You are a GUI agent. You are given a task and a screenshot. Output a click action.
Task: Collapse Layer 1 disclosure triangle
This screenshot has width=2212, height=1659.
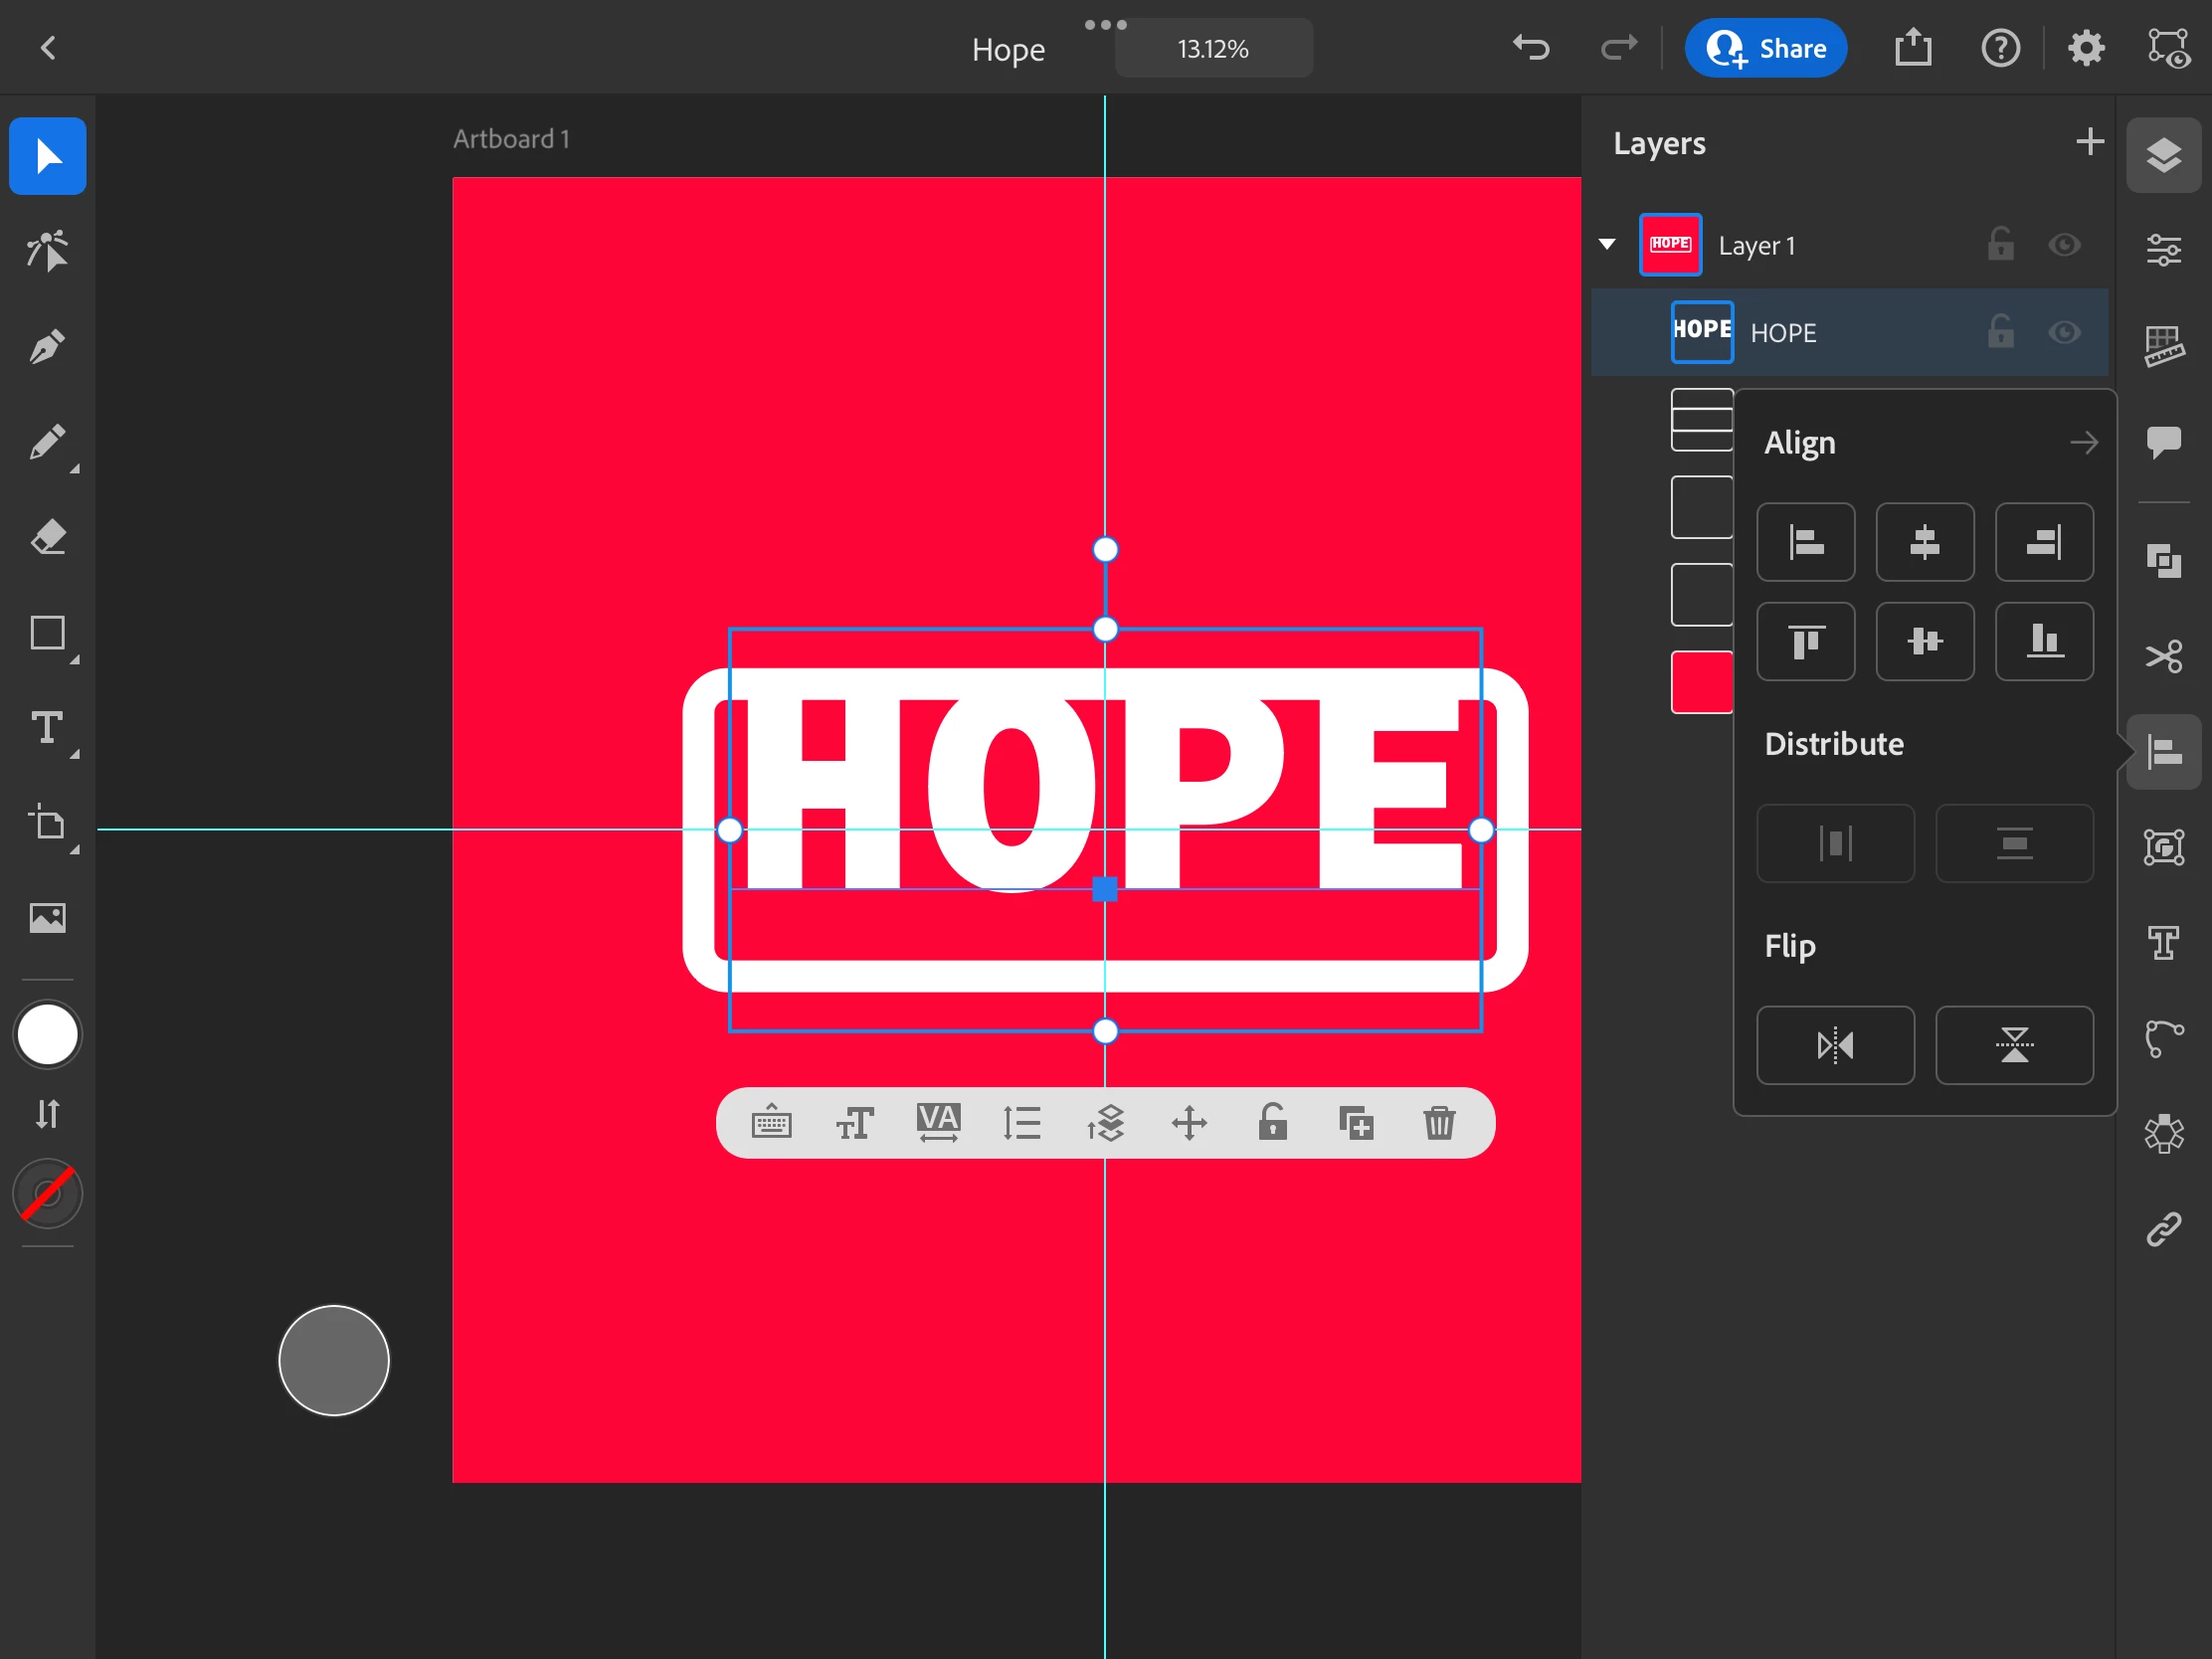tap(1607, 245)
